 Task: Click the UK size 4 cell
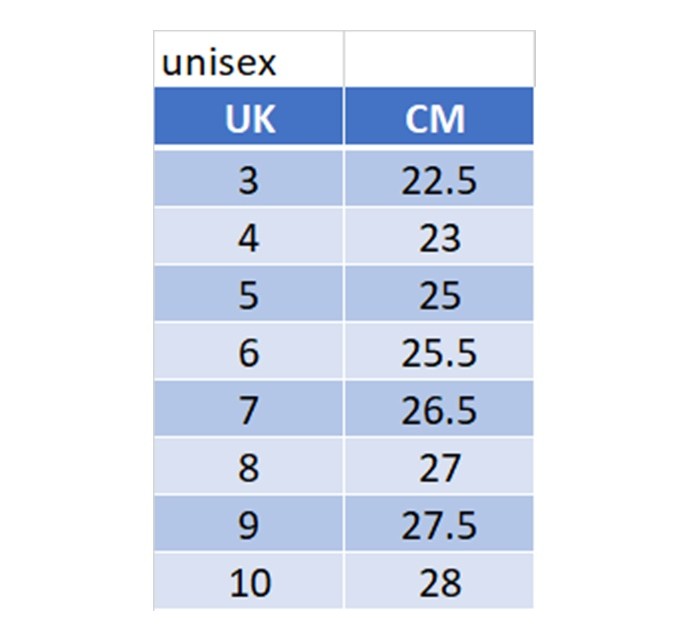(x=248, y=238)
